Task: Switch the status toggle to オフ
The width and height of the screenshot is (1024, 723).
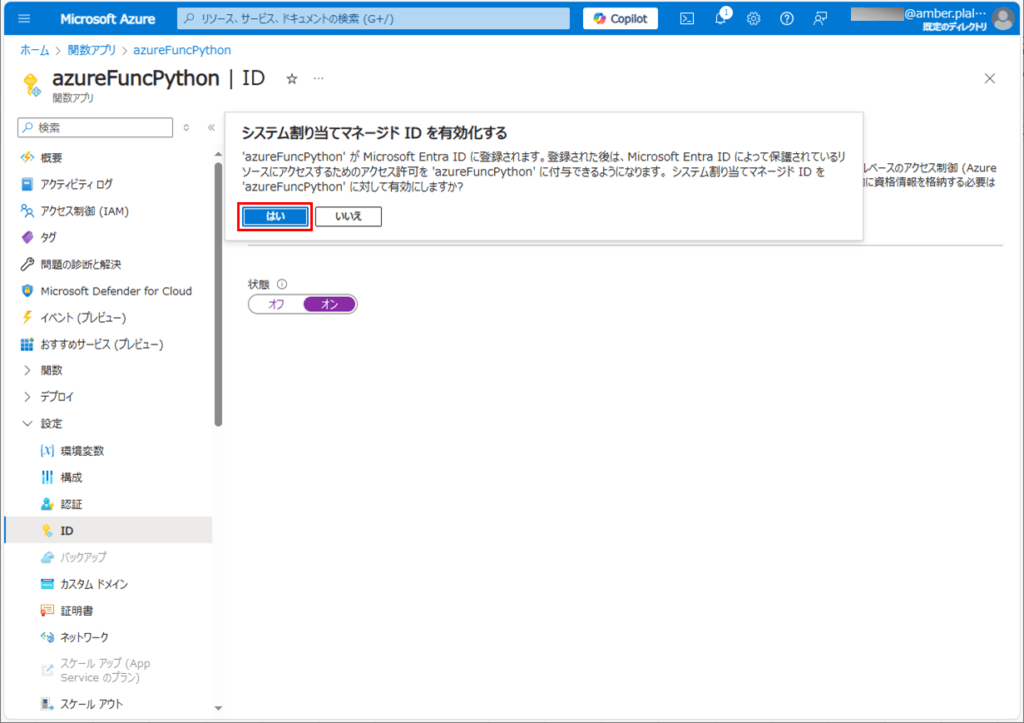Action: [x=277, y=304]
